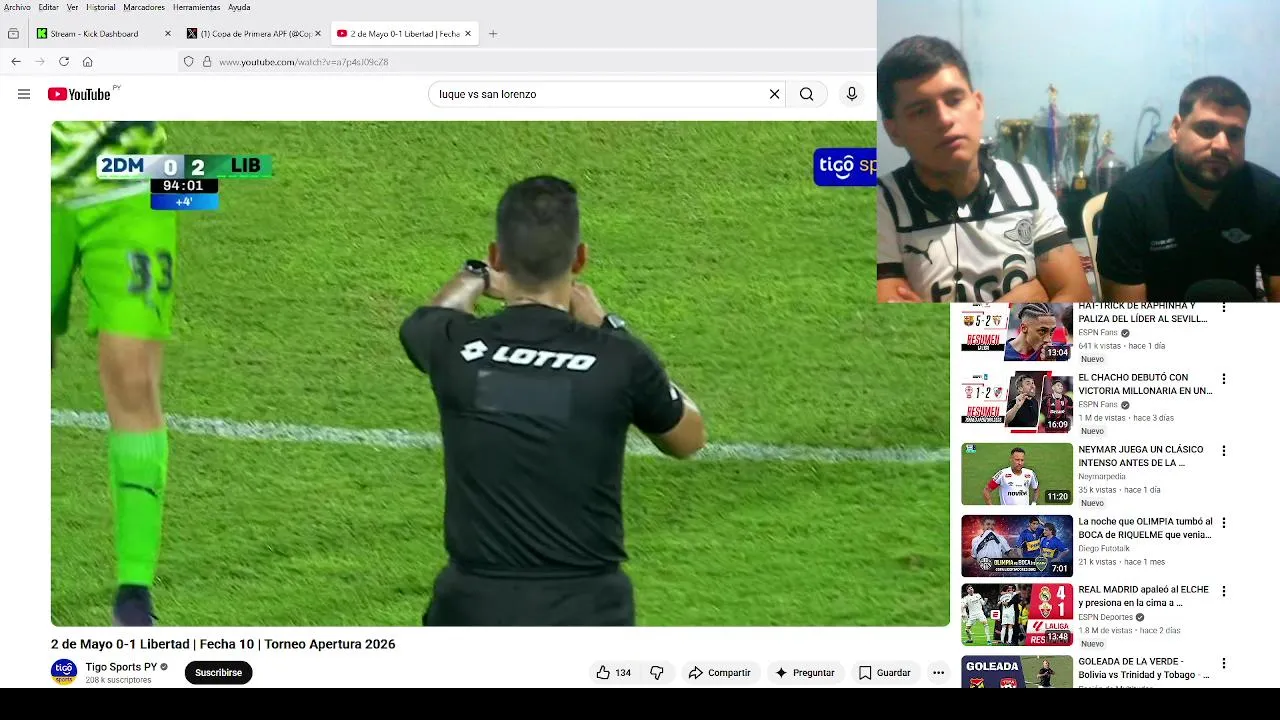Open Olimpia tumbó al Boca thumbnail
The height and width of the screenshot is (720, 1280).
[x=1017, y=546]
